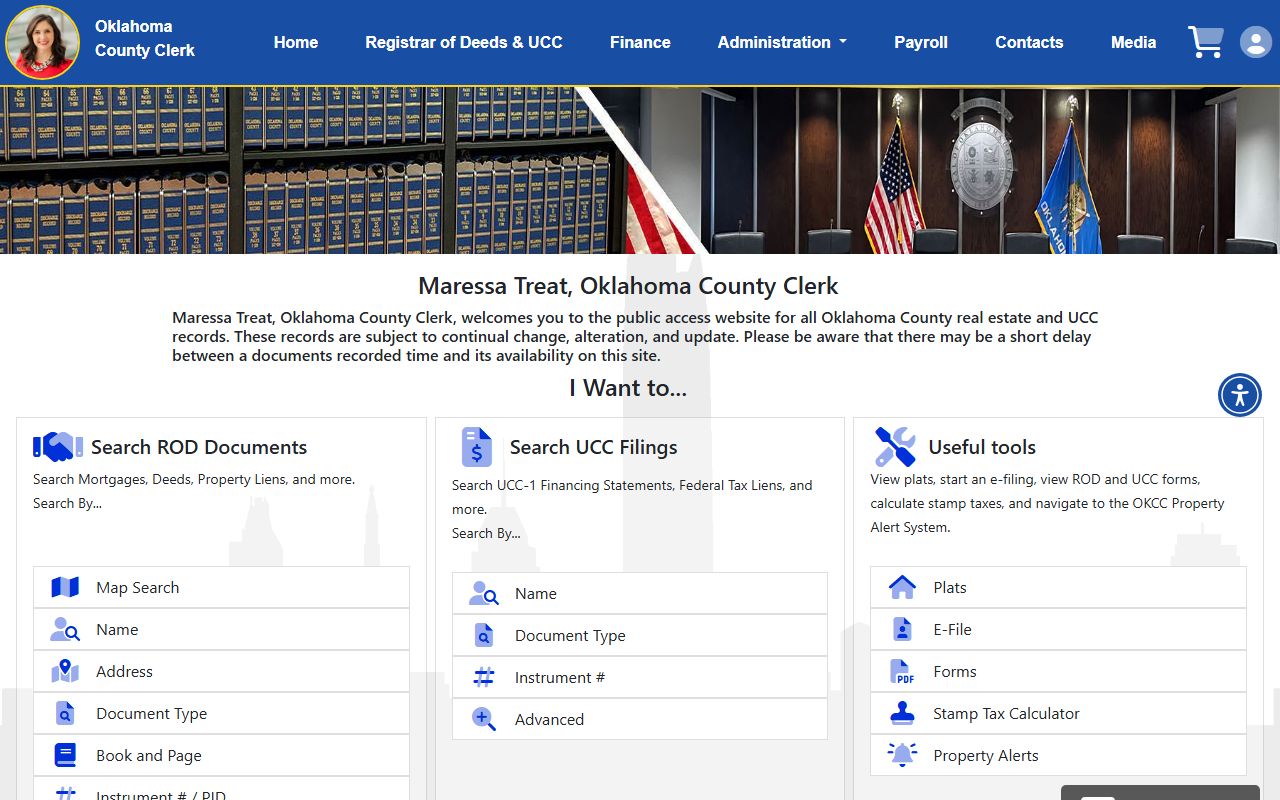Click the Oklahoma County Clerk title link
The image size is (1280, 800).
click(x=145, y=38)
